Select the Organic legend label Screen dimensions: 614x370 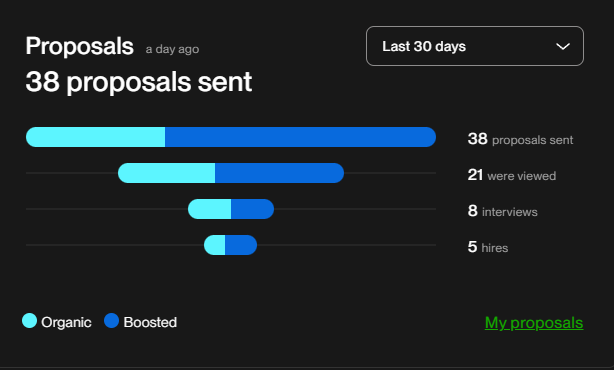66,322
